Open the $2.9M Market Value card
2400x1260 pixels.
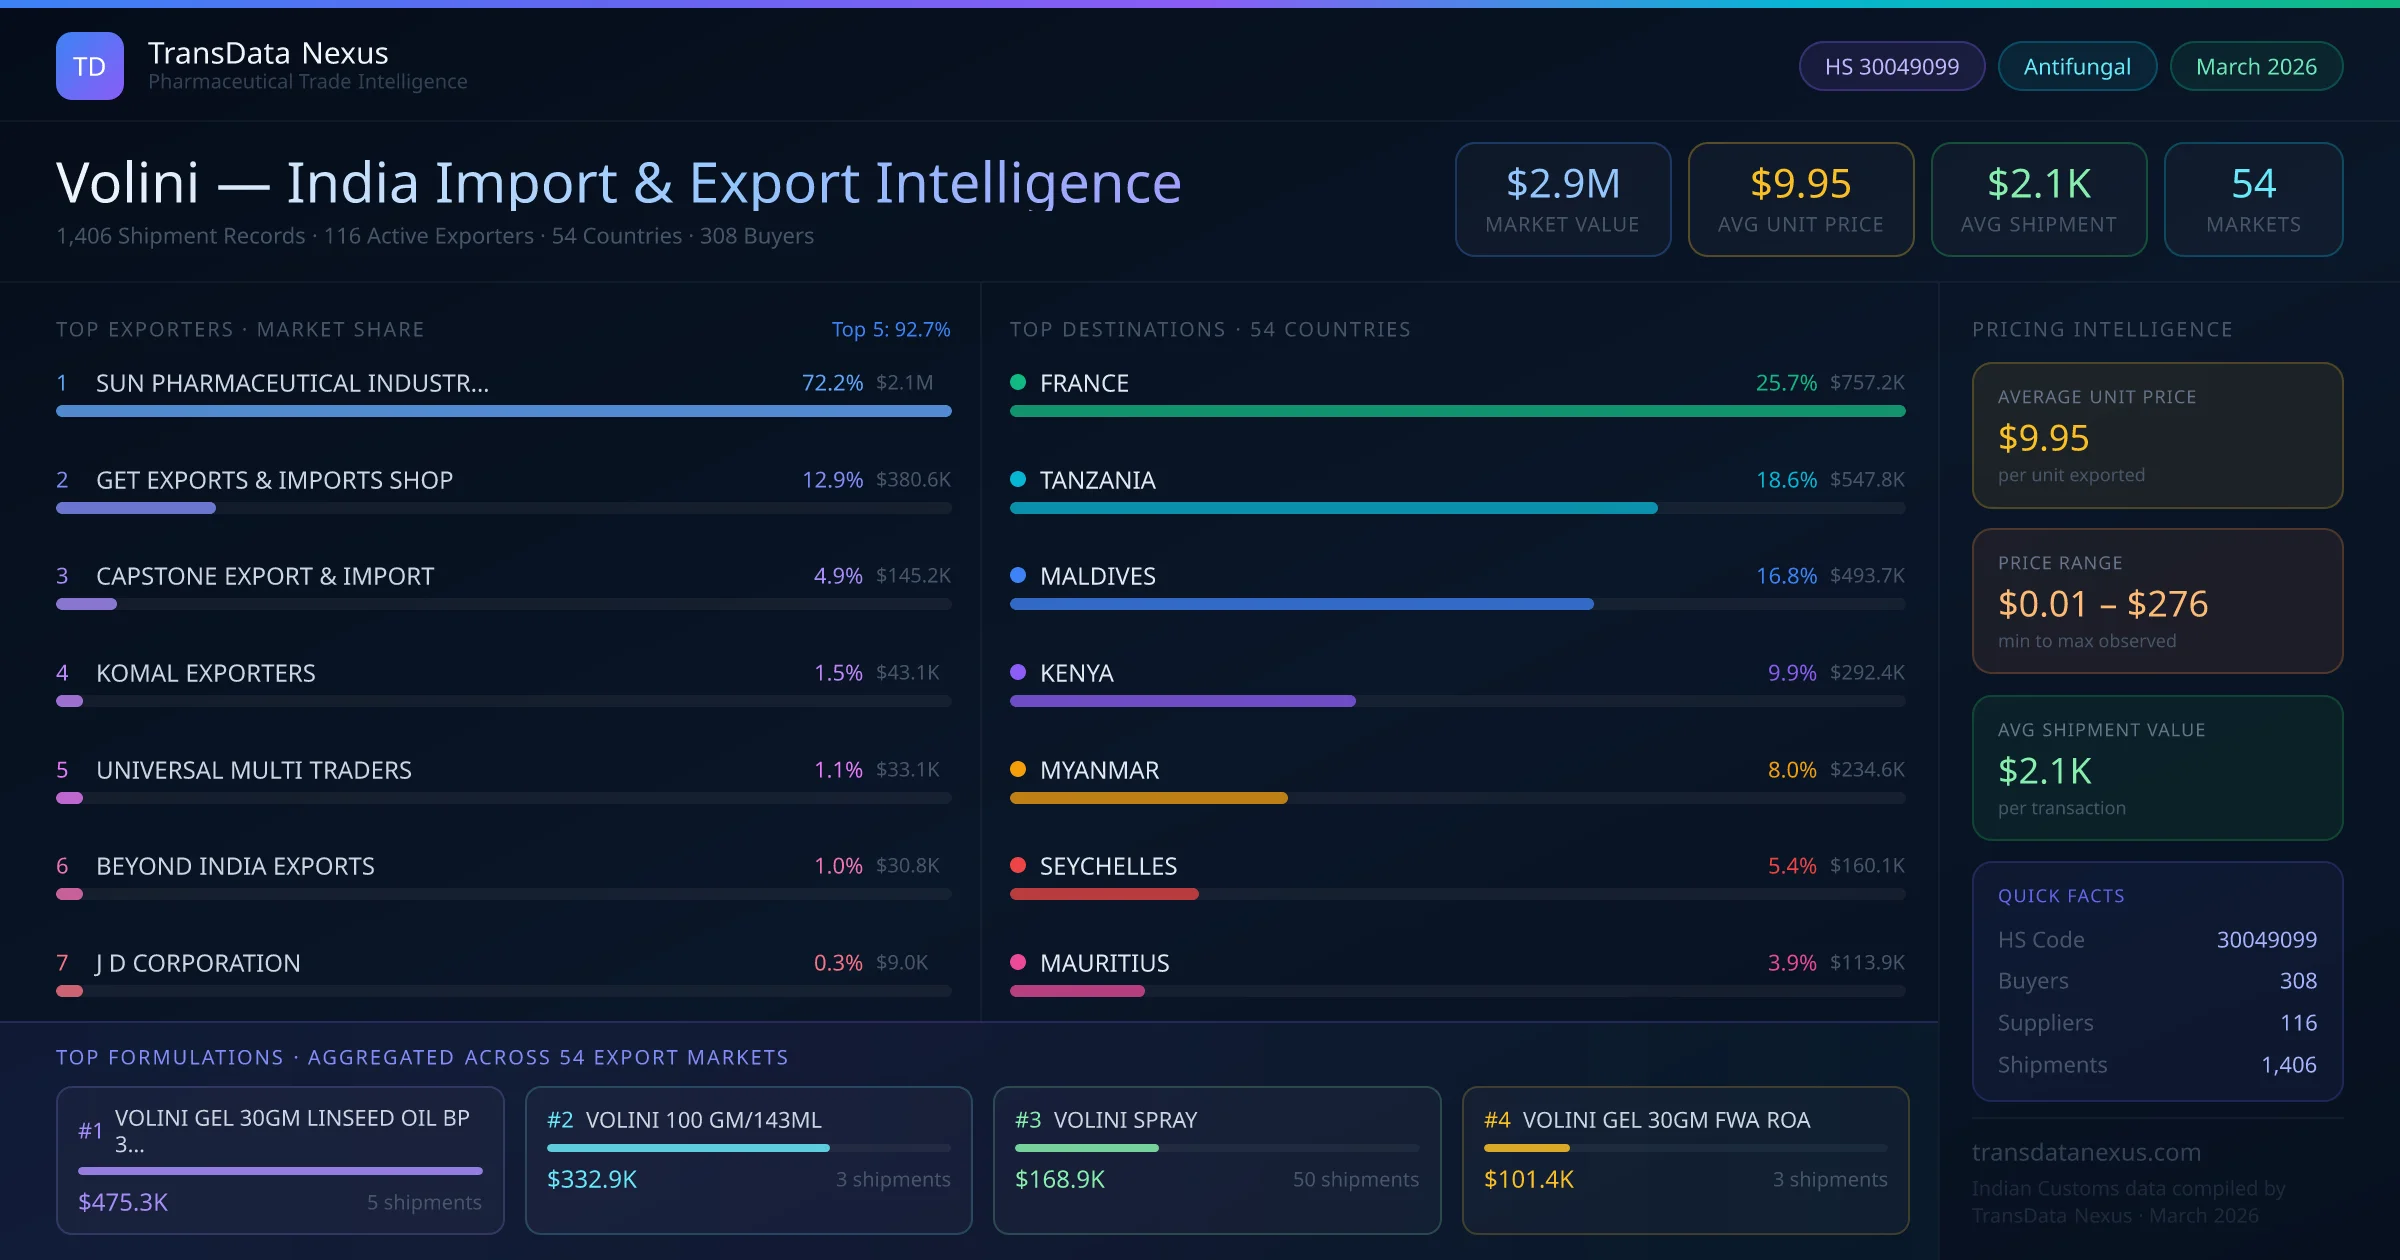click(1562, 199)
